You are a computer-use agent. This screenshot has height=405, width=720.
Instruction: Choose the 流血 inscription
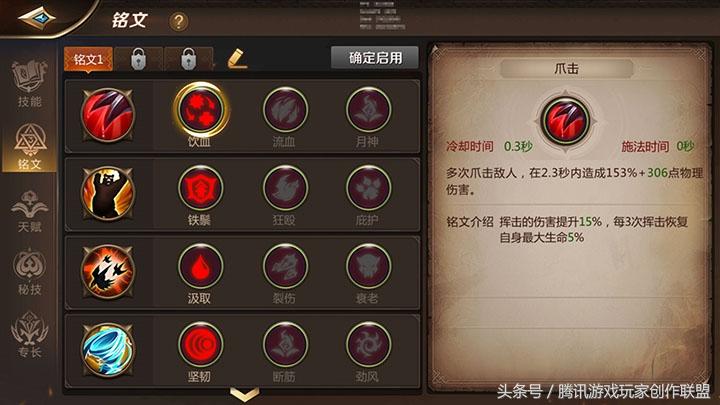coord(285,110)
